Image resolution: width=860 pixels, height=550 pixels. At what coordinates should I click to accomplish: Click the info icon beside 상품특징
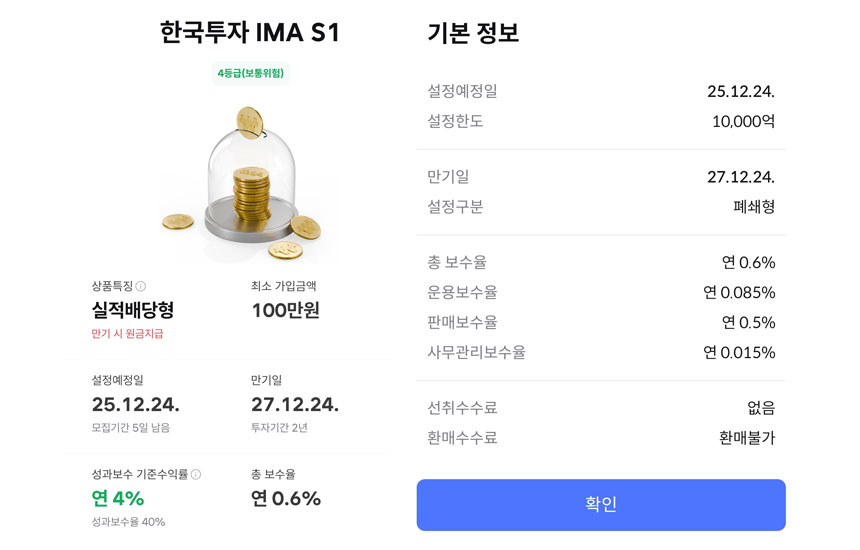[x=140, y=287]
